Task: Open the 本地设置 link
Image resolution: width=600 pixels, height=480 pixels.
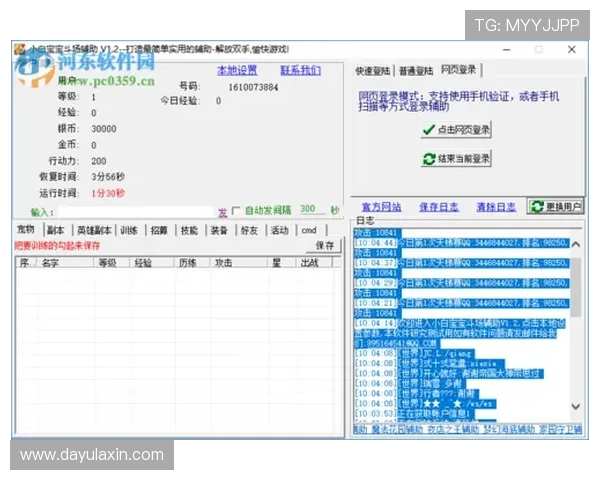Action: point(237,70)
